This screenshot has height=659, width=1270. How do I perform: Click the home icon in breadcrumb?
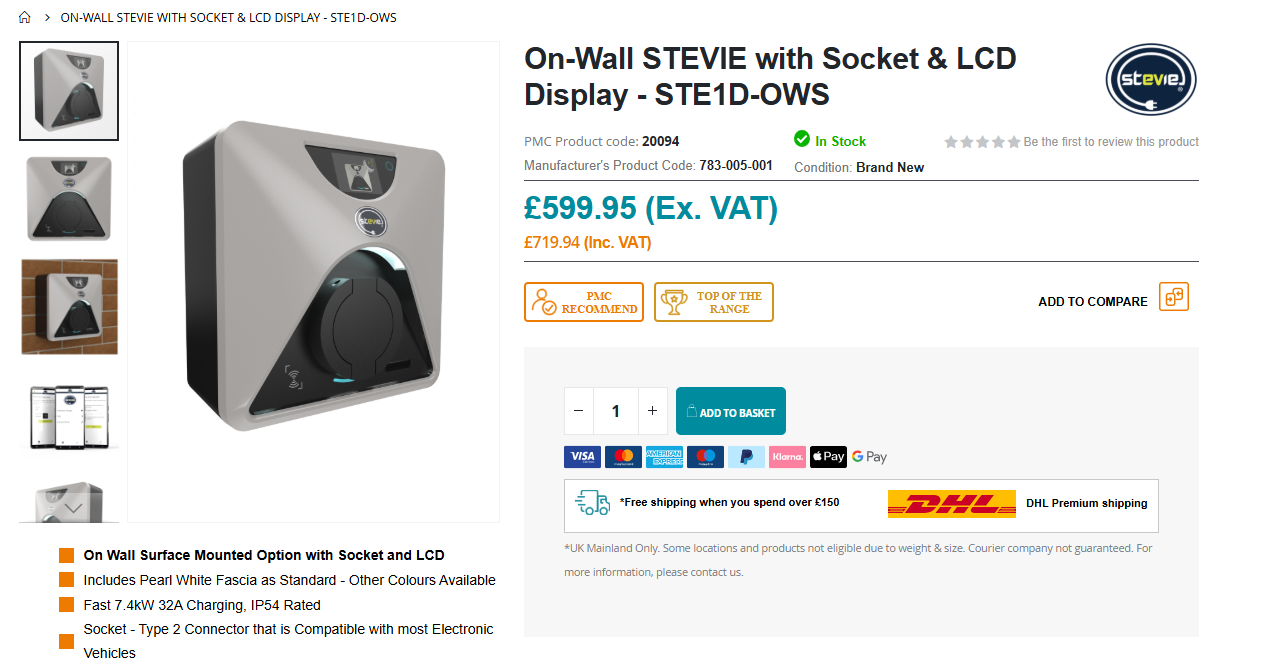25,17
